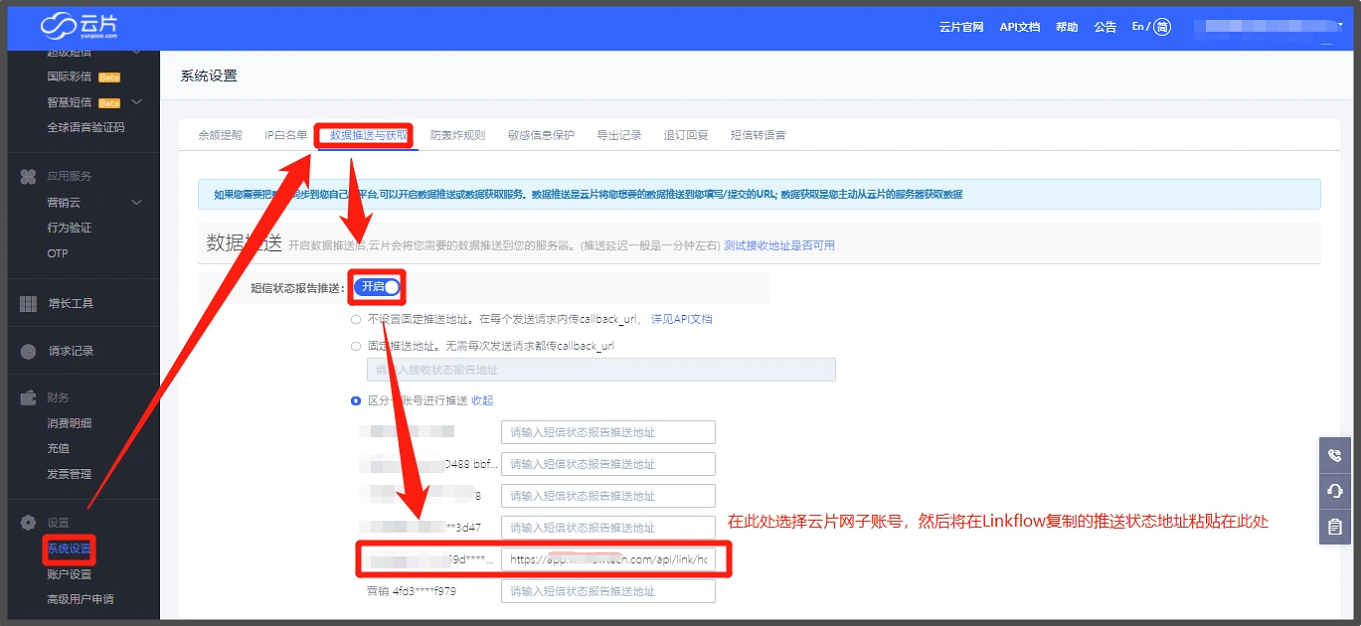Click the 请求记录 circle icon
The image size is (1361, 626).
28,351
